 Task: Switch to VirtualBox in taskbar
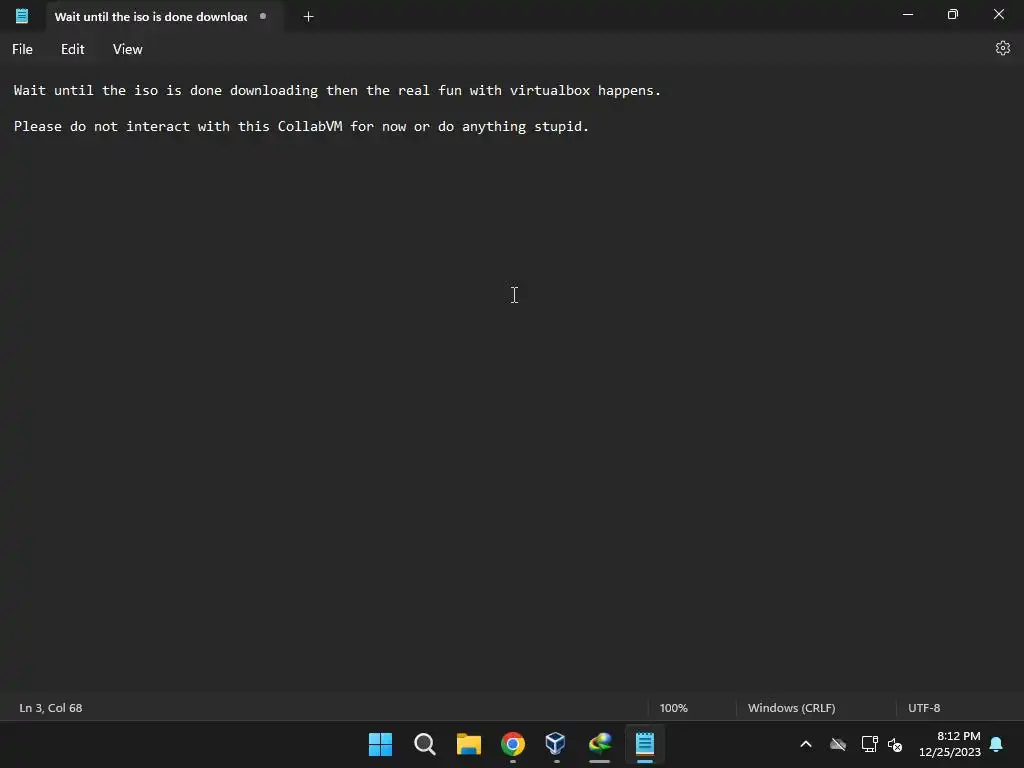556,744
